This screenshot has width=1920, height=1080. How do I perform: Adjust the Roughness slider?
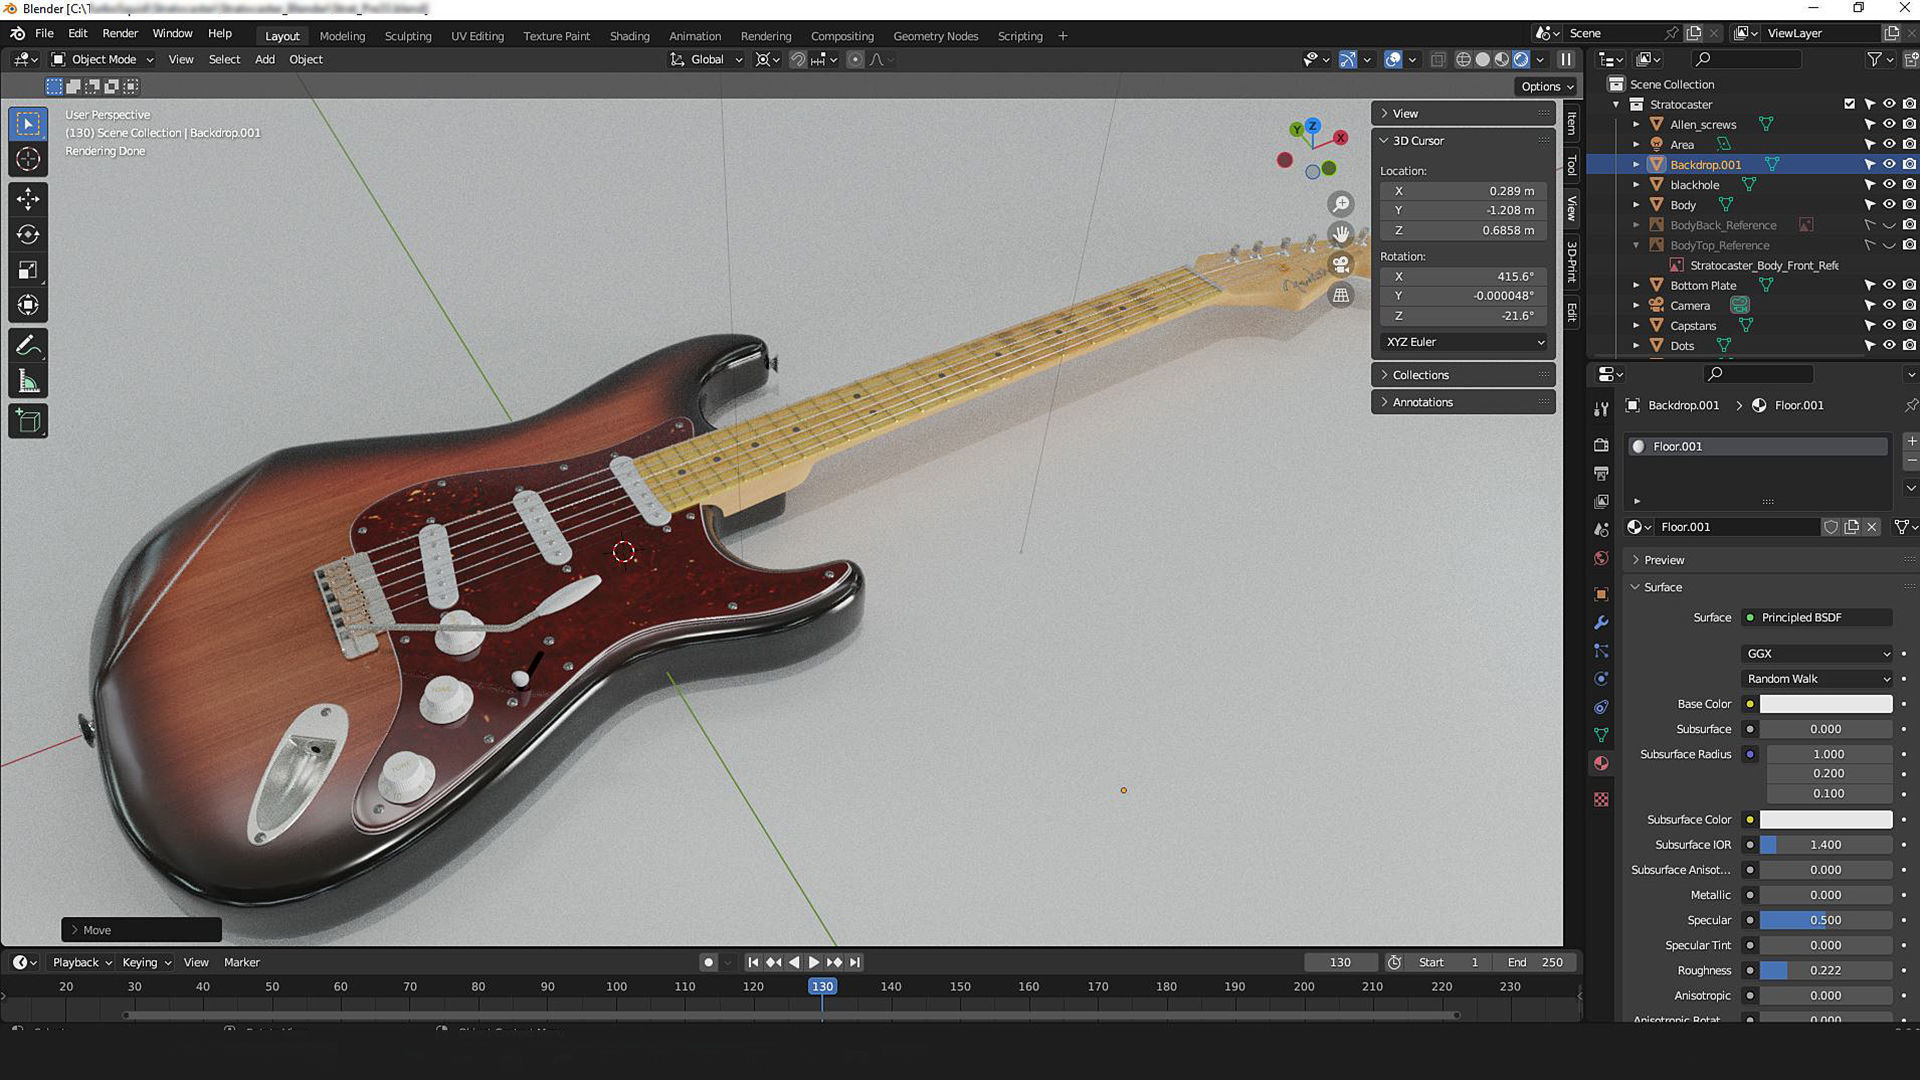(1825, 970)
